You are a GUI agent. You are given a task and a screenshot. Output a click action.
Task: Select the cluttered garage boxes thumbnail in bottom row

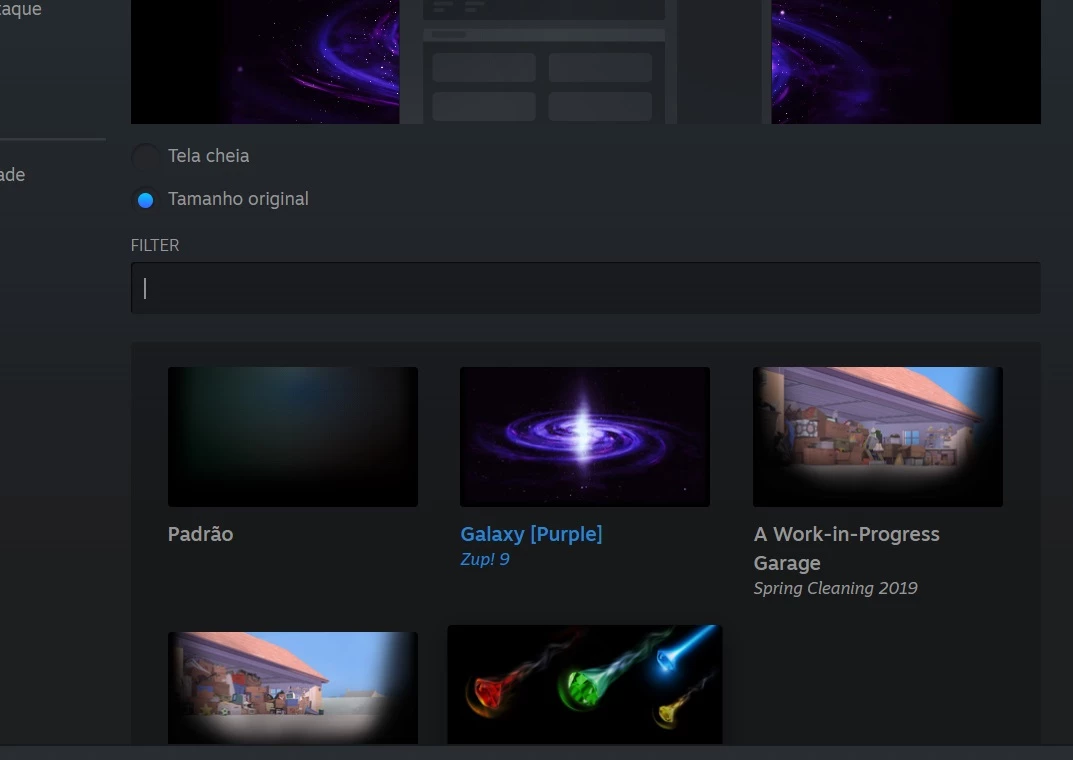(x=293, y=687)
